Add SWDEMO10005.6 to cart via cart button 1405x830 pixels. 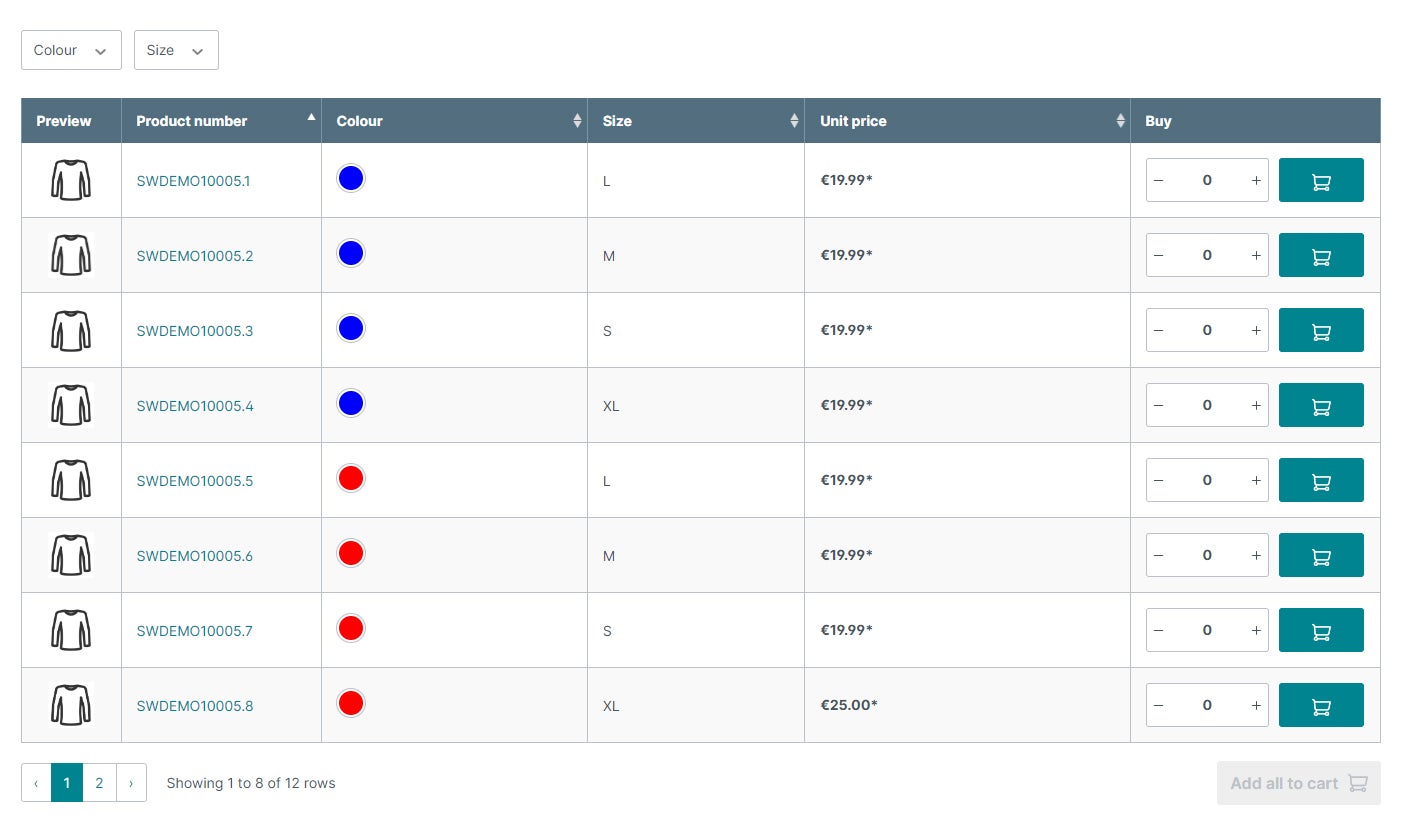(x=1321, y=555)
